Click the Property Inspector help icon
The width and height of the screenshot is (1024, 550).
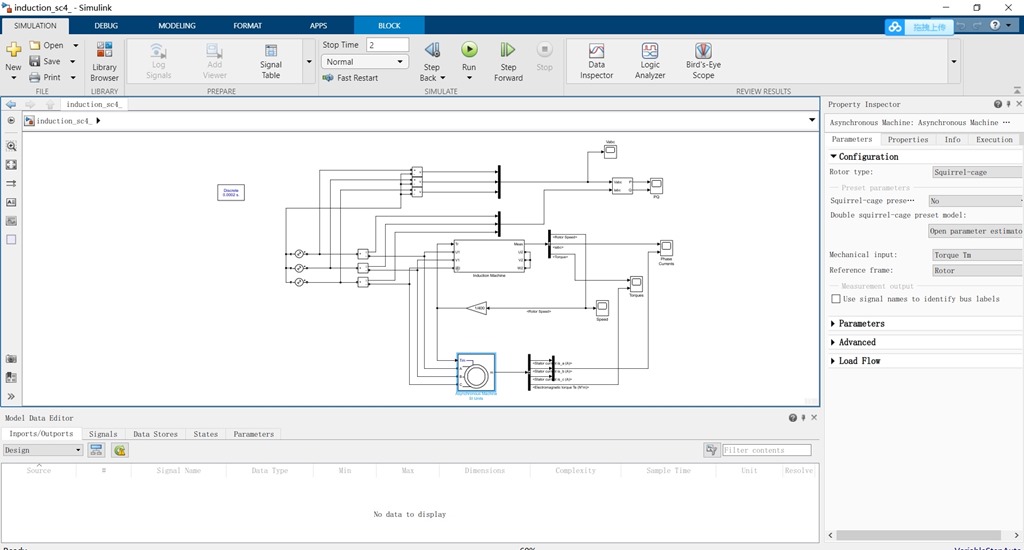click(998, 105)
